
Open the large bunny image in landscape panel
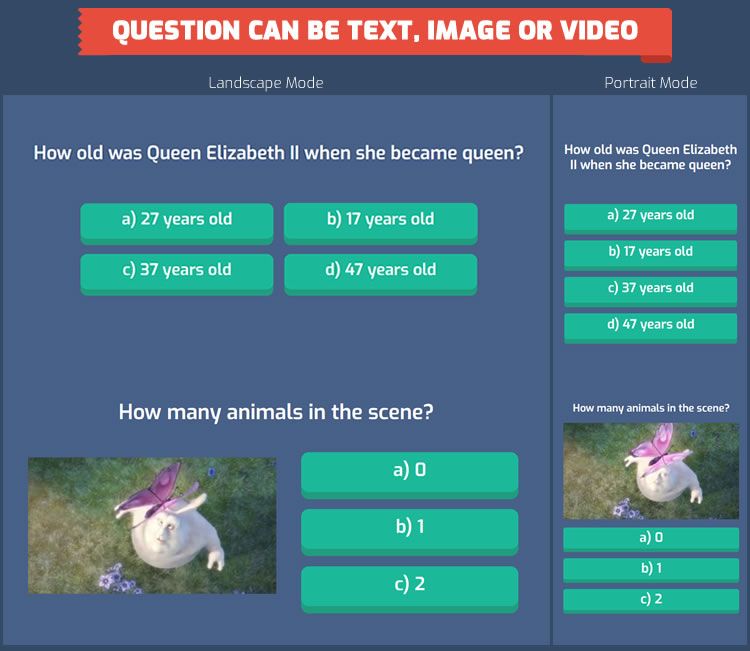click(152, 526)
